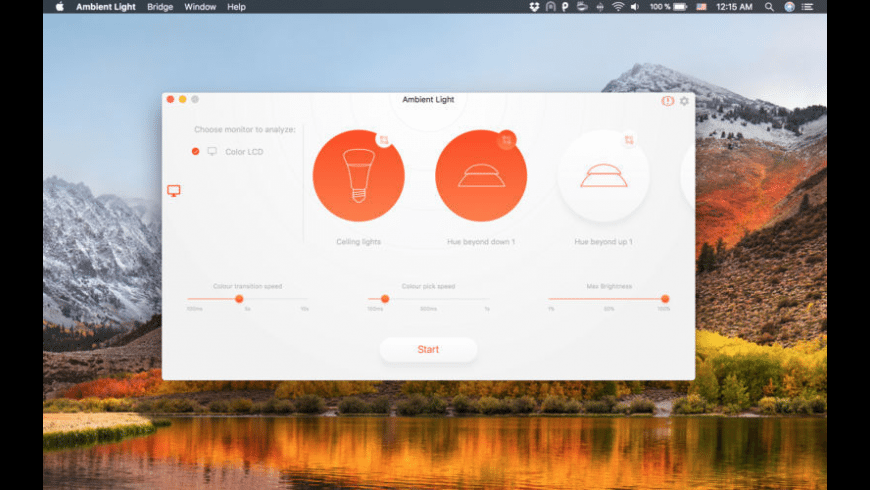This screenshot has height=490, width=870.
Task: Open the monitor panel via orange sidebar screen icon
Action: pos(174,191)
